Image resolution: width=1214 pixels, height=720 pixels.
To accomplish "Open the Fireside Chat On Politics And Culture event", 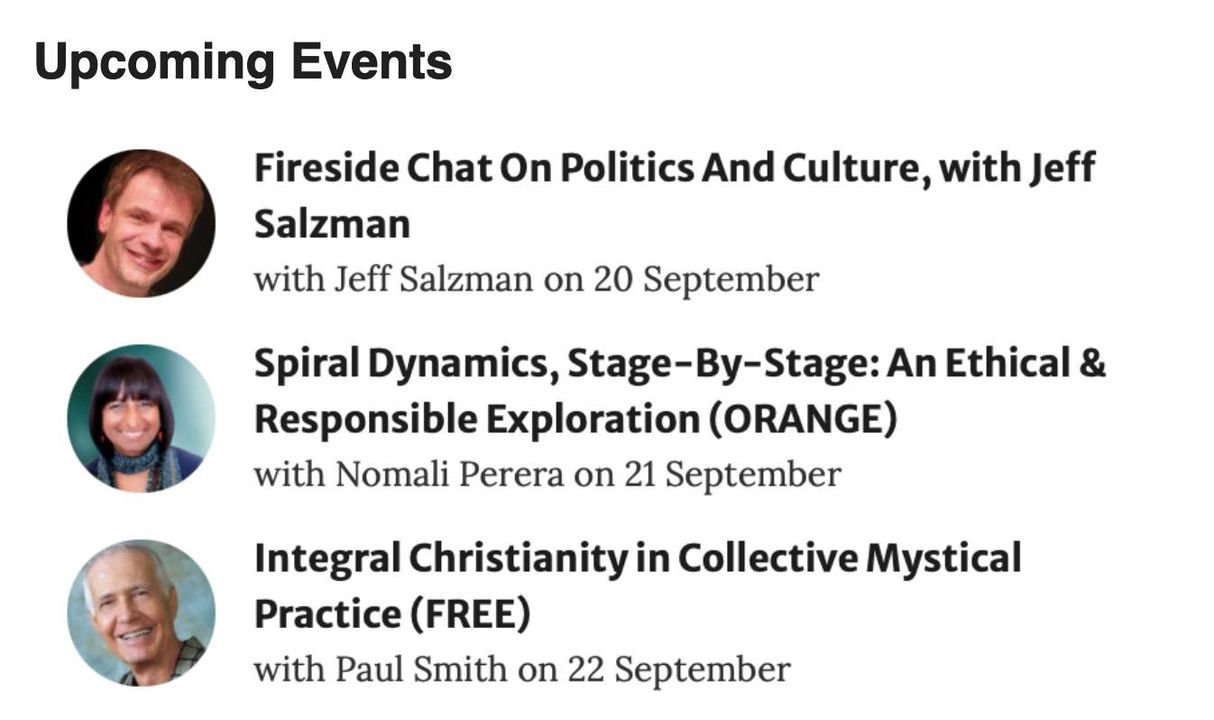I will 675,196.
